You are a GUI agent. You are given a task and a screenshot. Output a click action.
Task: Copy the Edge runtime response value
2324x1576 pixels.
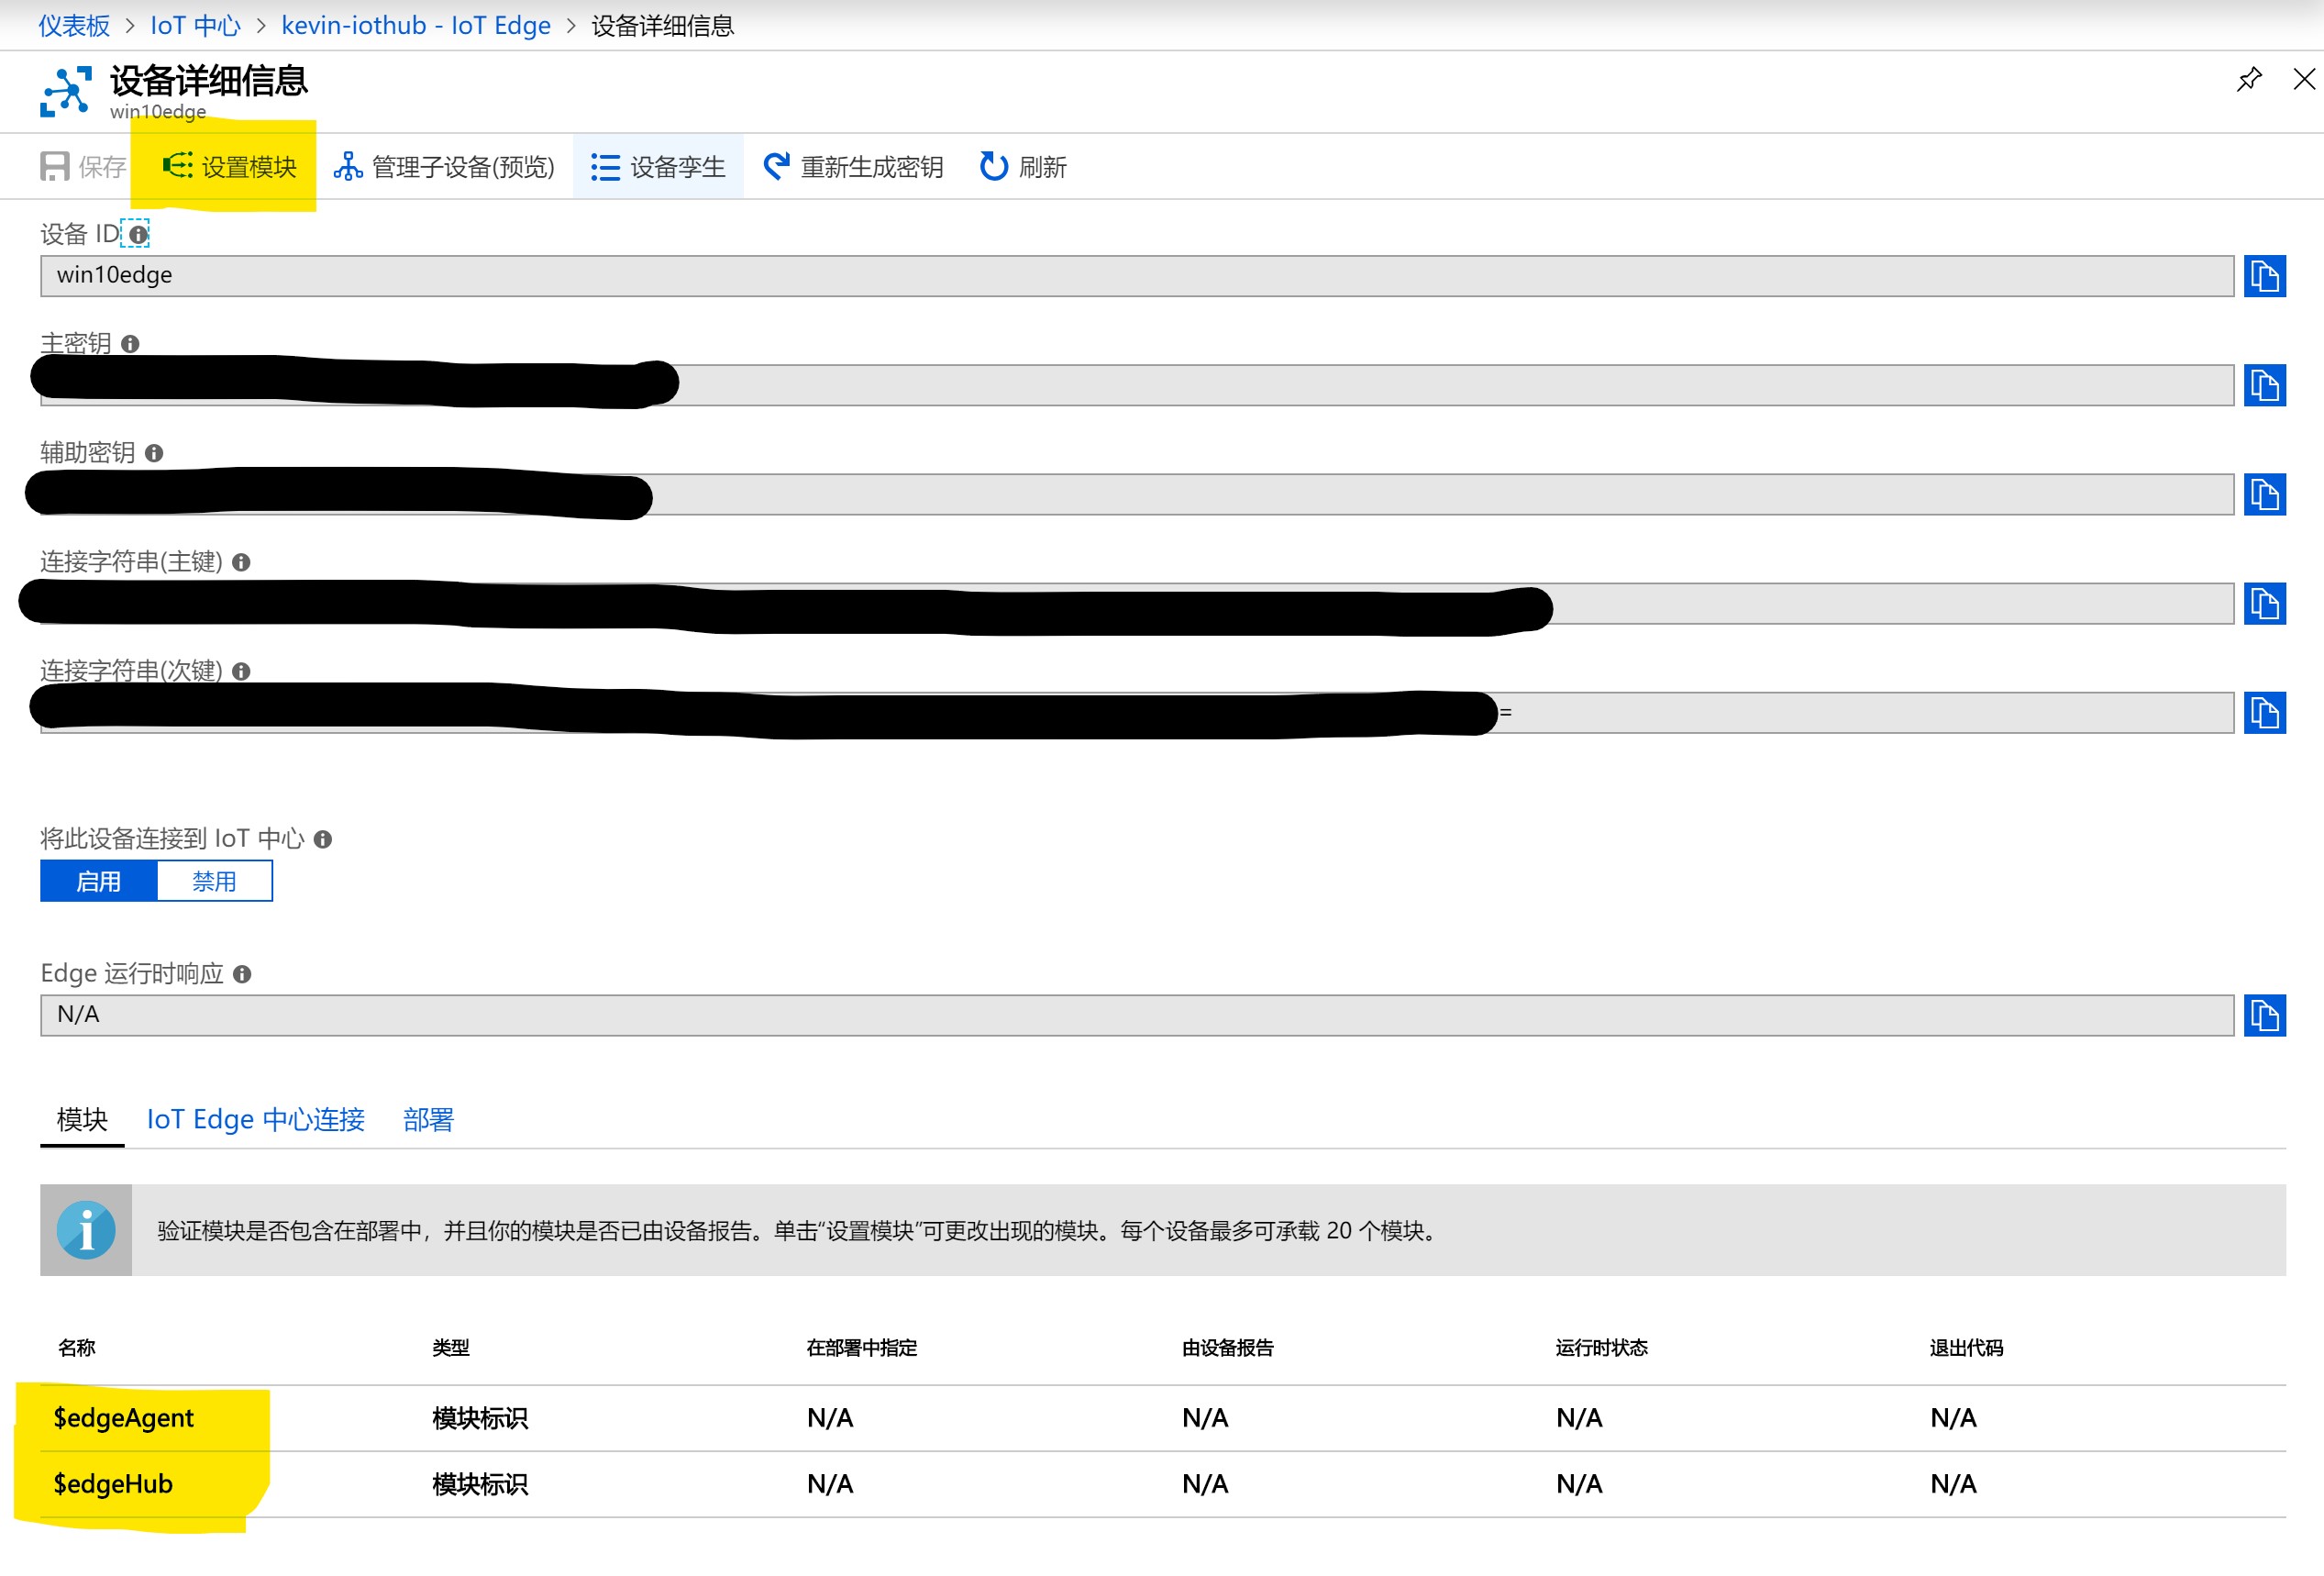tap(2265, 1015)
